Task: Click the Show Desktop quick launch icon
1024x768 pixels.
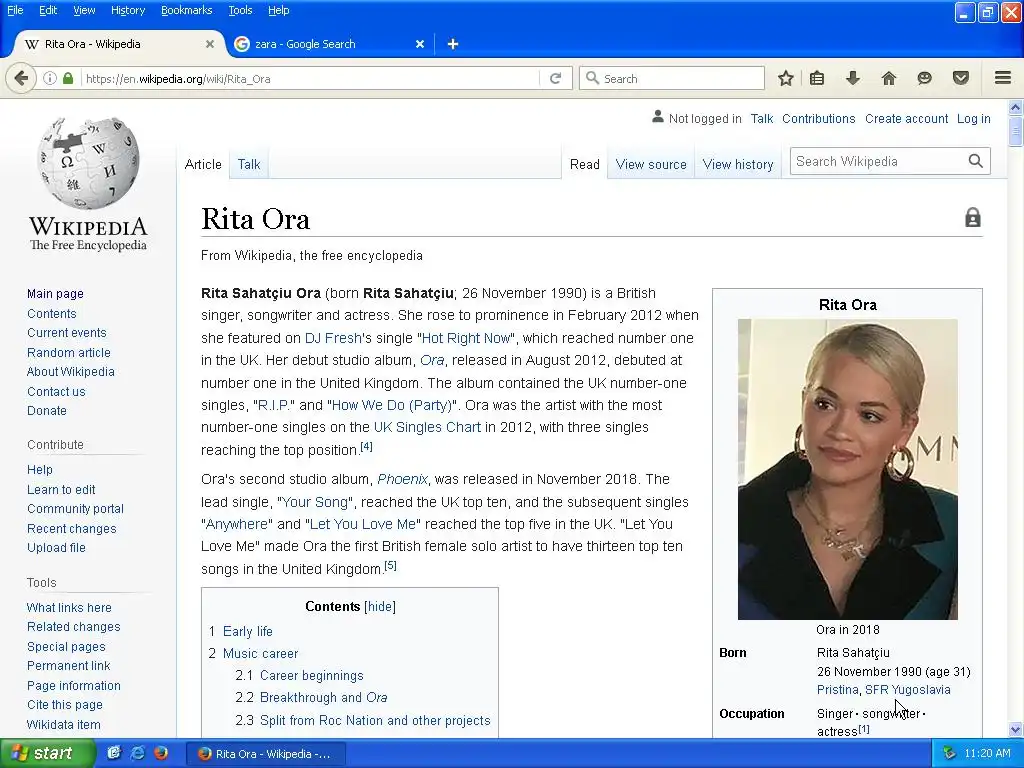Action: (114, 754)
